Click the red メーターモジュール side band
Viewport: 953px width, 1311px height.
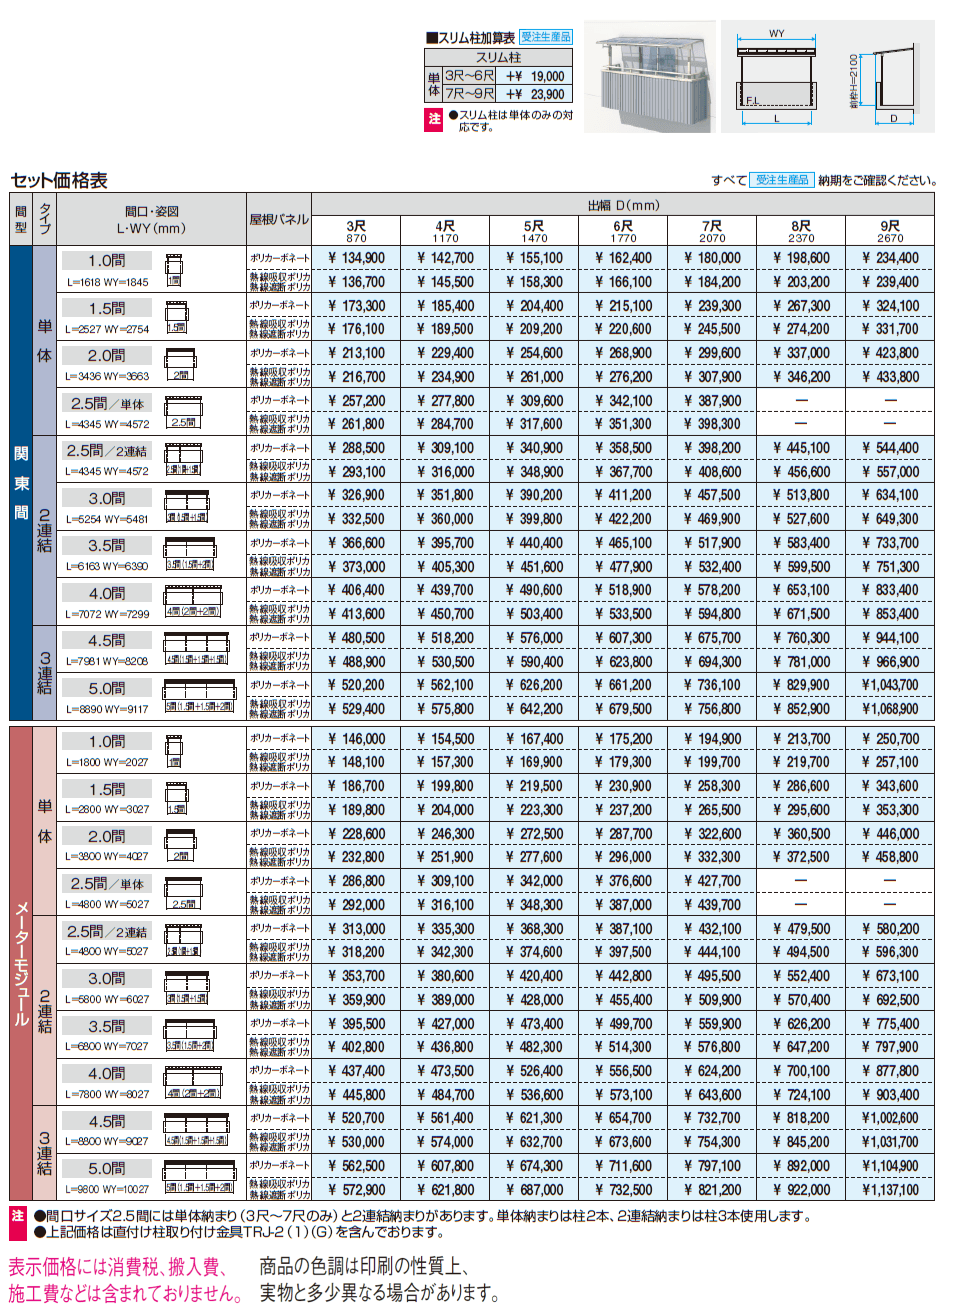(20, 963)
